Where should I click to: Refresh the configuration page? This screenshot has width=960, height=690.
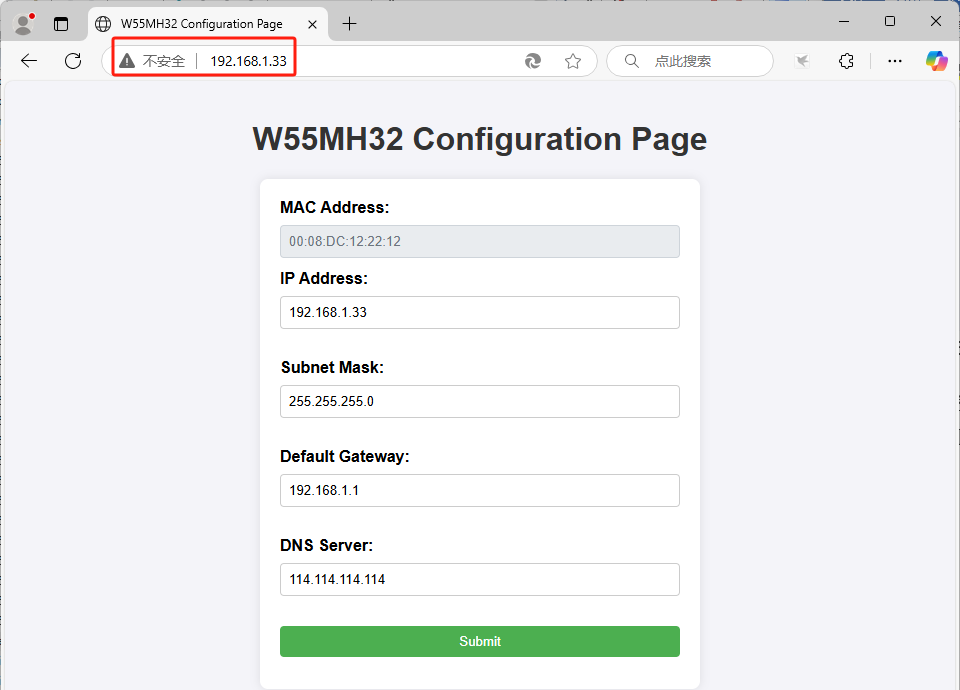[x=73, y=61]
